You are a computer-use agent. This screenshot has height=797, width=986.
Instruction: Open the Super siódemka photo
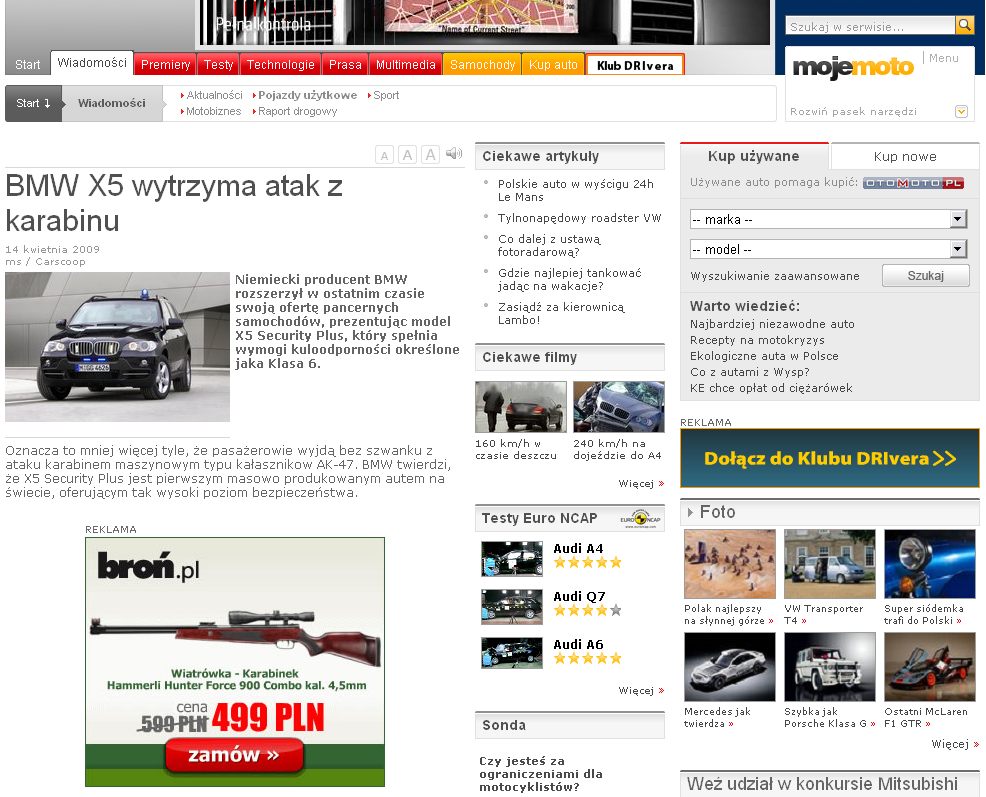(x=930, y=564)
